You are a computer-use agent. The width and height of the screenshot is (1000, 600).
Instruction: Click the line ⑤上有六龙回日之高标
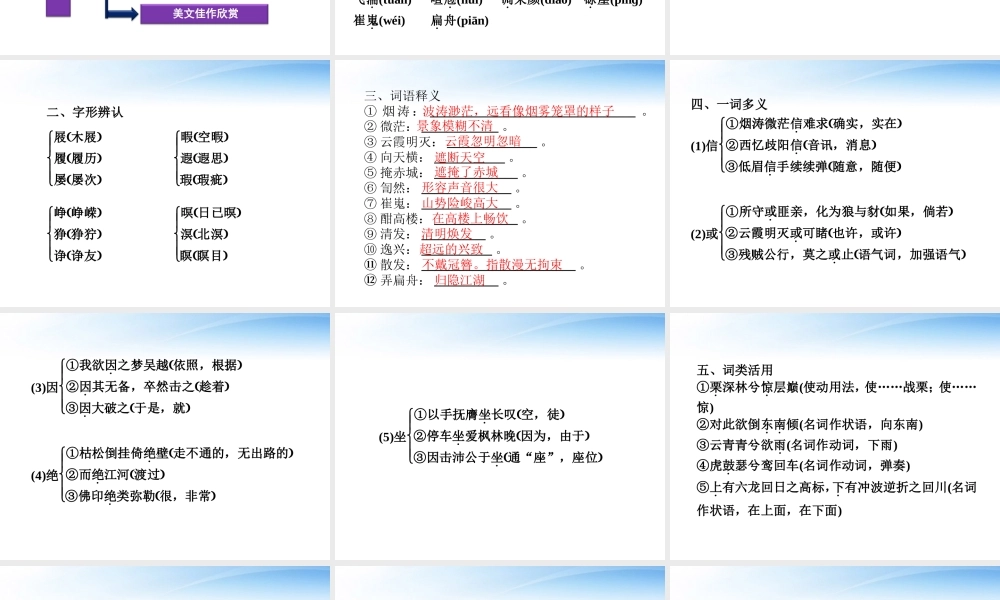coord(836,499)
